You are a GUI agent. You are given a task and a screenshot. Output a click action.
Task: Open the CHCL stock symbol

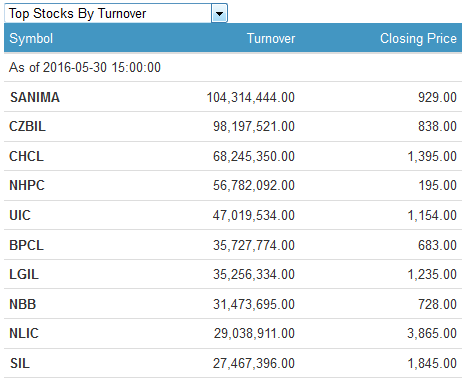(26, 156)
